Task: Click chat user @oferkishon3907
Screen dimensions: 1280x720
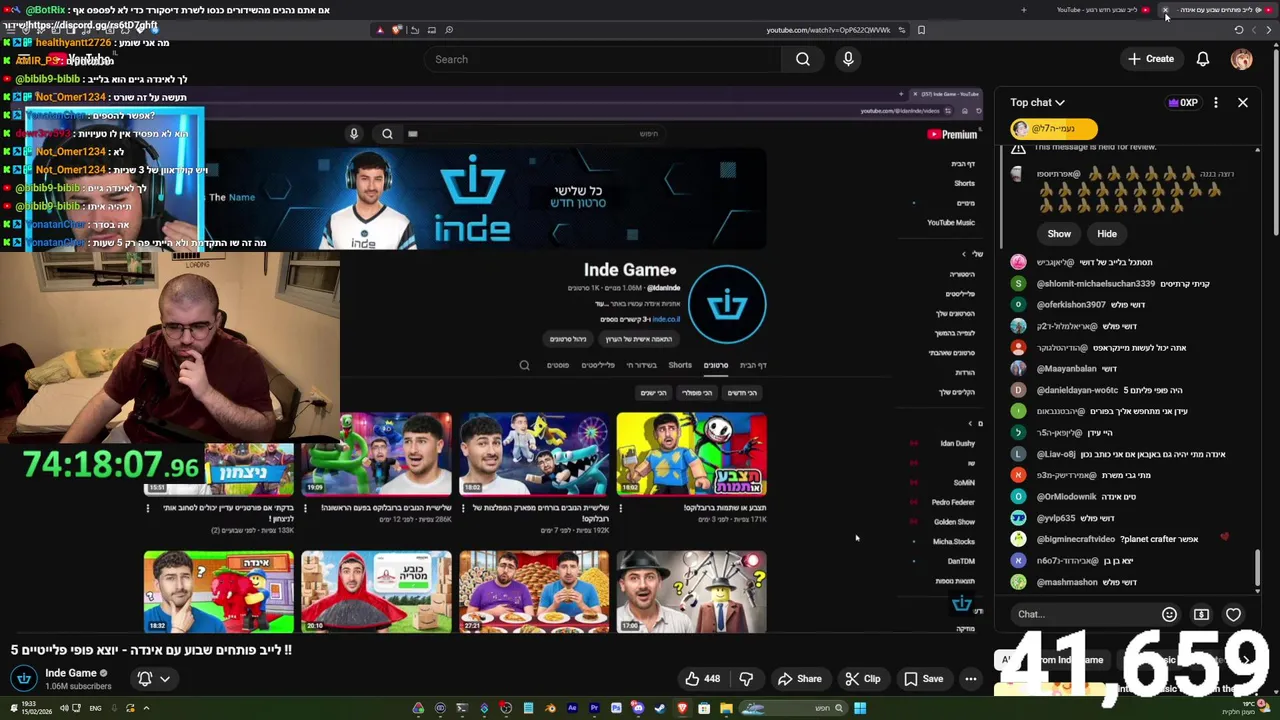Action: tap(1071, 305)
